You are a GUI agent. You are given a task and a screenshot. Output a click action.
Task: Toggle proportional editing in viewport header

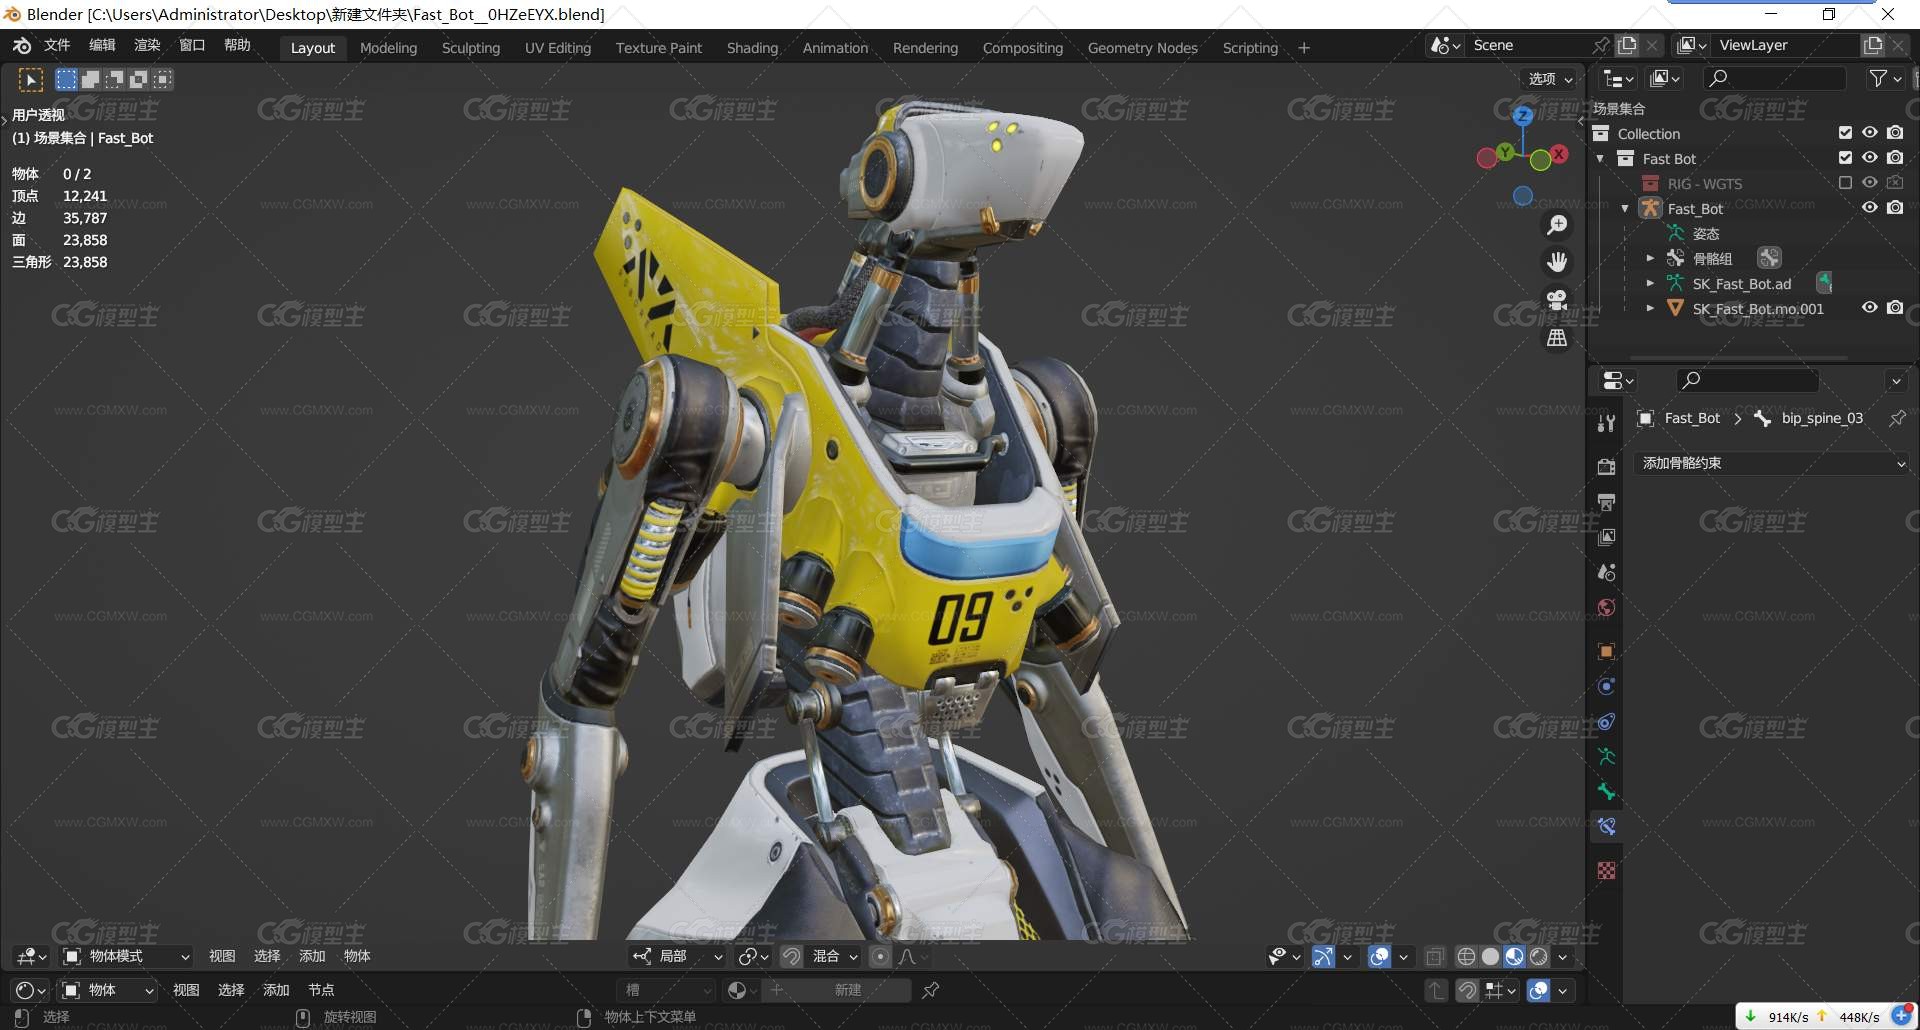(x=880, y=957)
